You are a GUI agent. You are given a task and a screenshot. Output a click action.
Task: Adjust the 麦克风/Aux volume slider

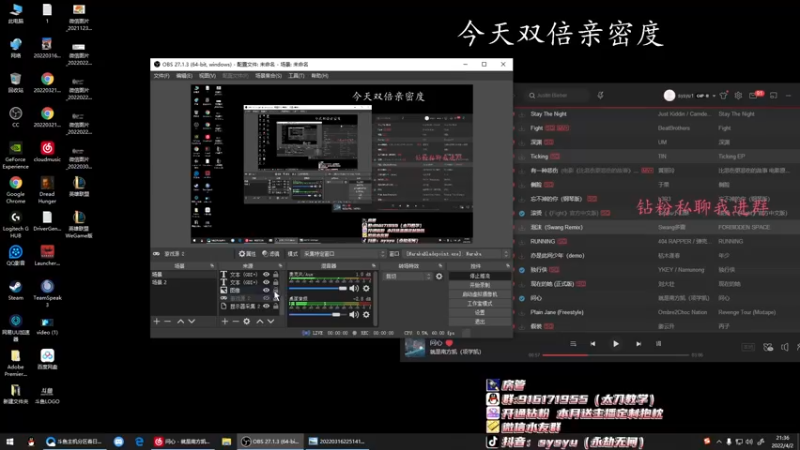pyautogui.click(x=318, y=288)
